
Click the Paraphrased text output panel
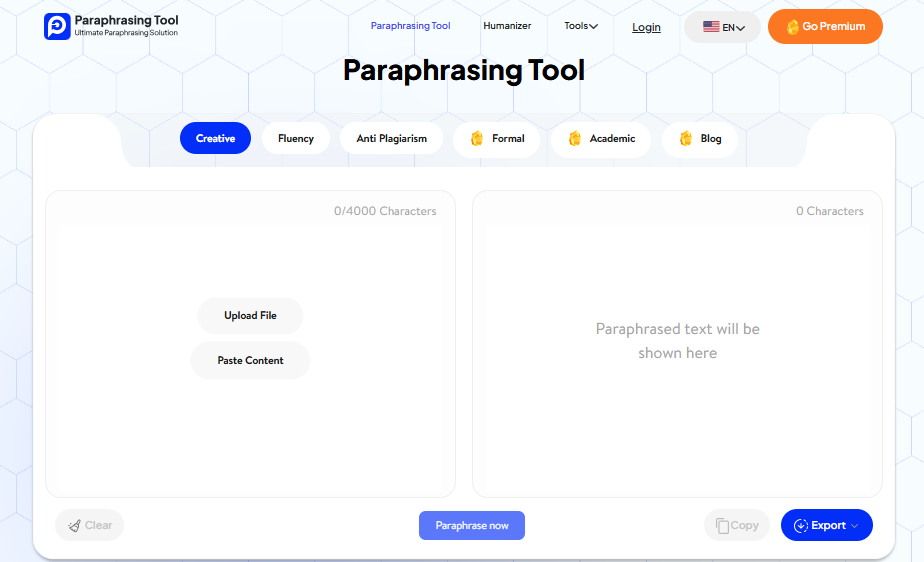(677, 344)
